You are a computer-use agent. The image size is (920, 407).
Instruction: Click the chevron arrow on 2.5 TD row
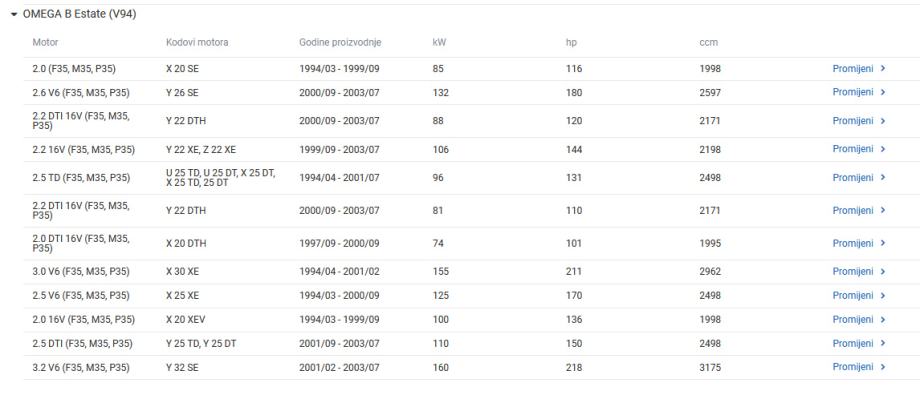(x=883, y=178)
